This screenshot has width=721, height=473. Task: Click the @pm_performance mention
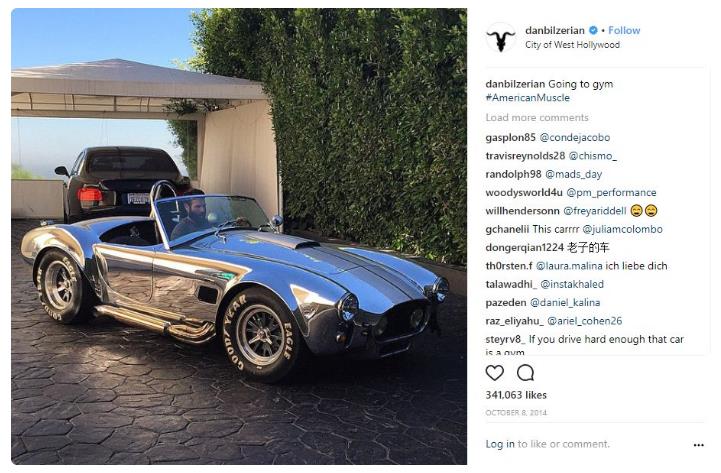[611, 193]
